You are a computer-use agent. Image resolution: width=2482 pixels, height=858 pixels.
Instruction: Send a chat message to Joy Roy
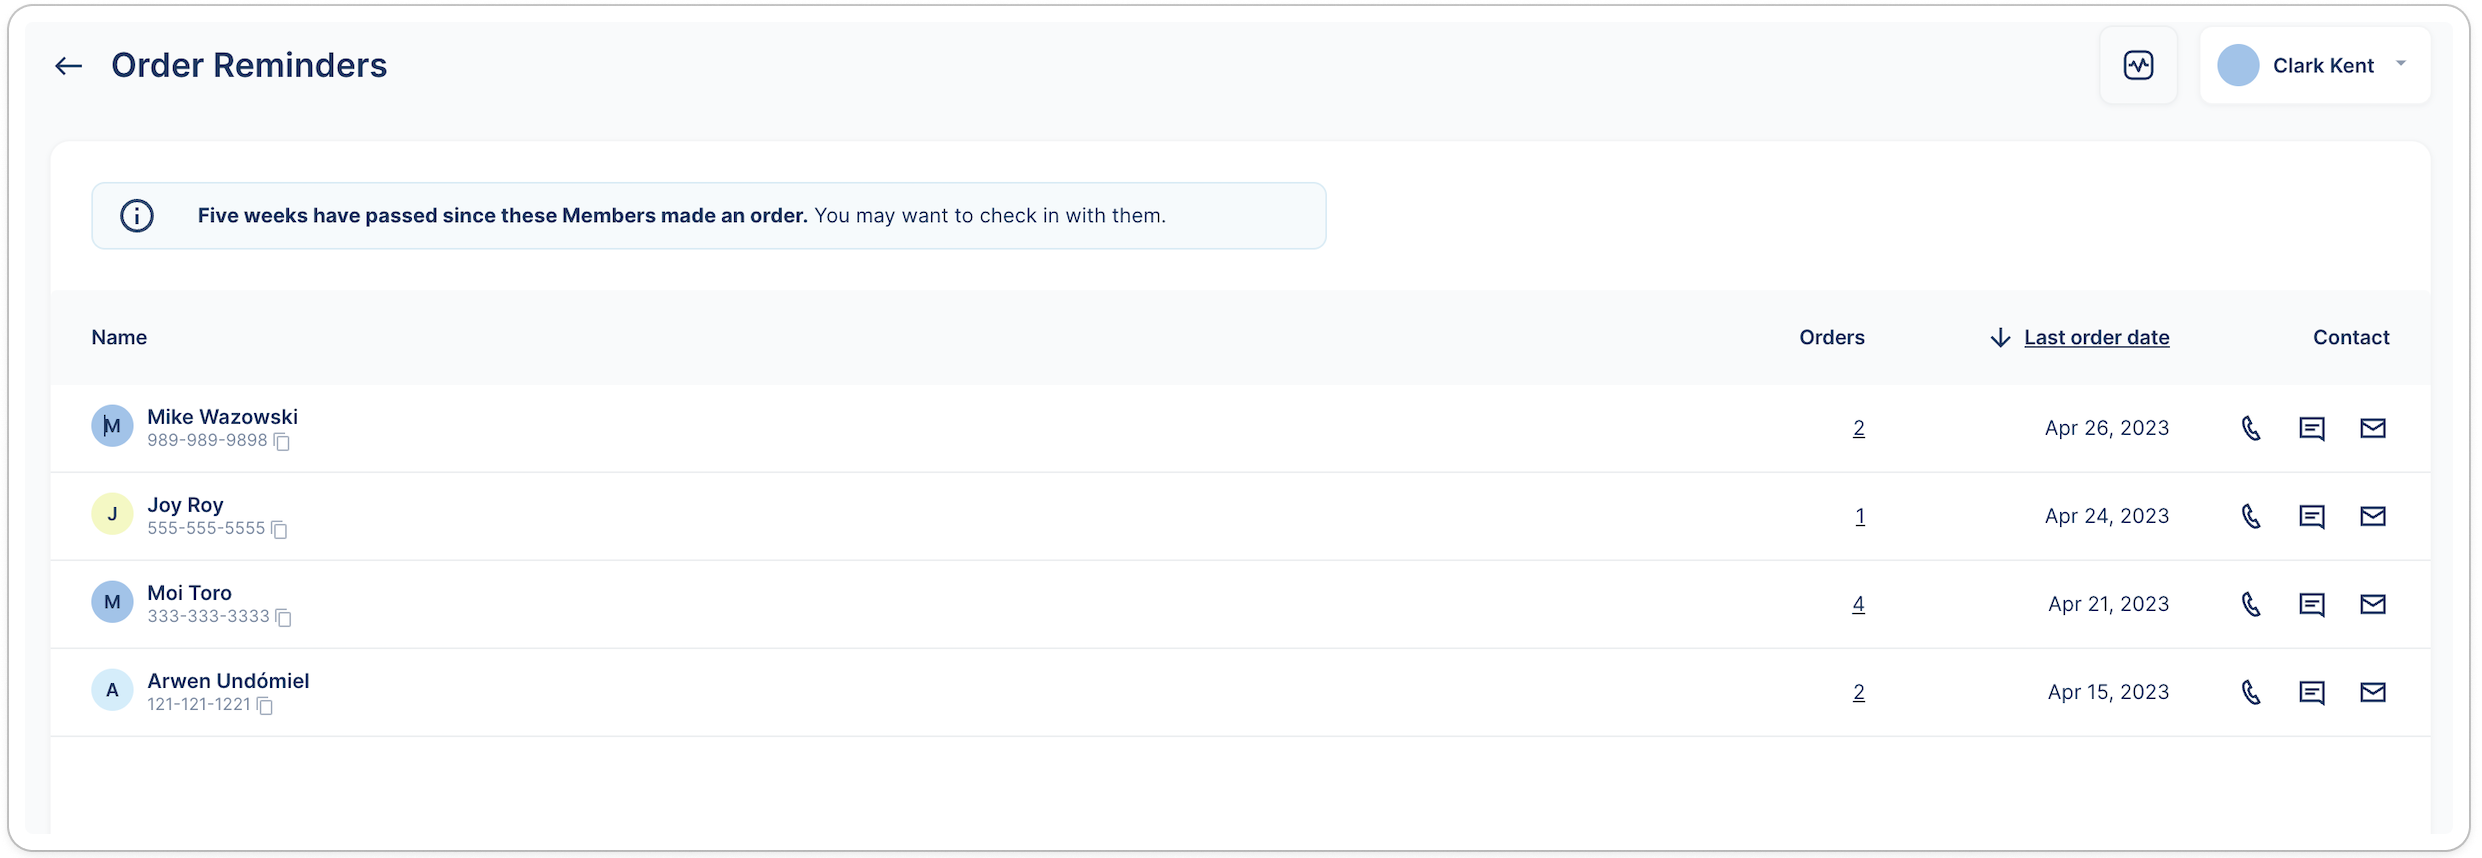pos(2311,517)
